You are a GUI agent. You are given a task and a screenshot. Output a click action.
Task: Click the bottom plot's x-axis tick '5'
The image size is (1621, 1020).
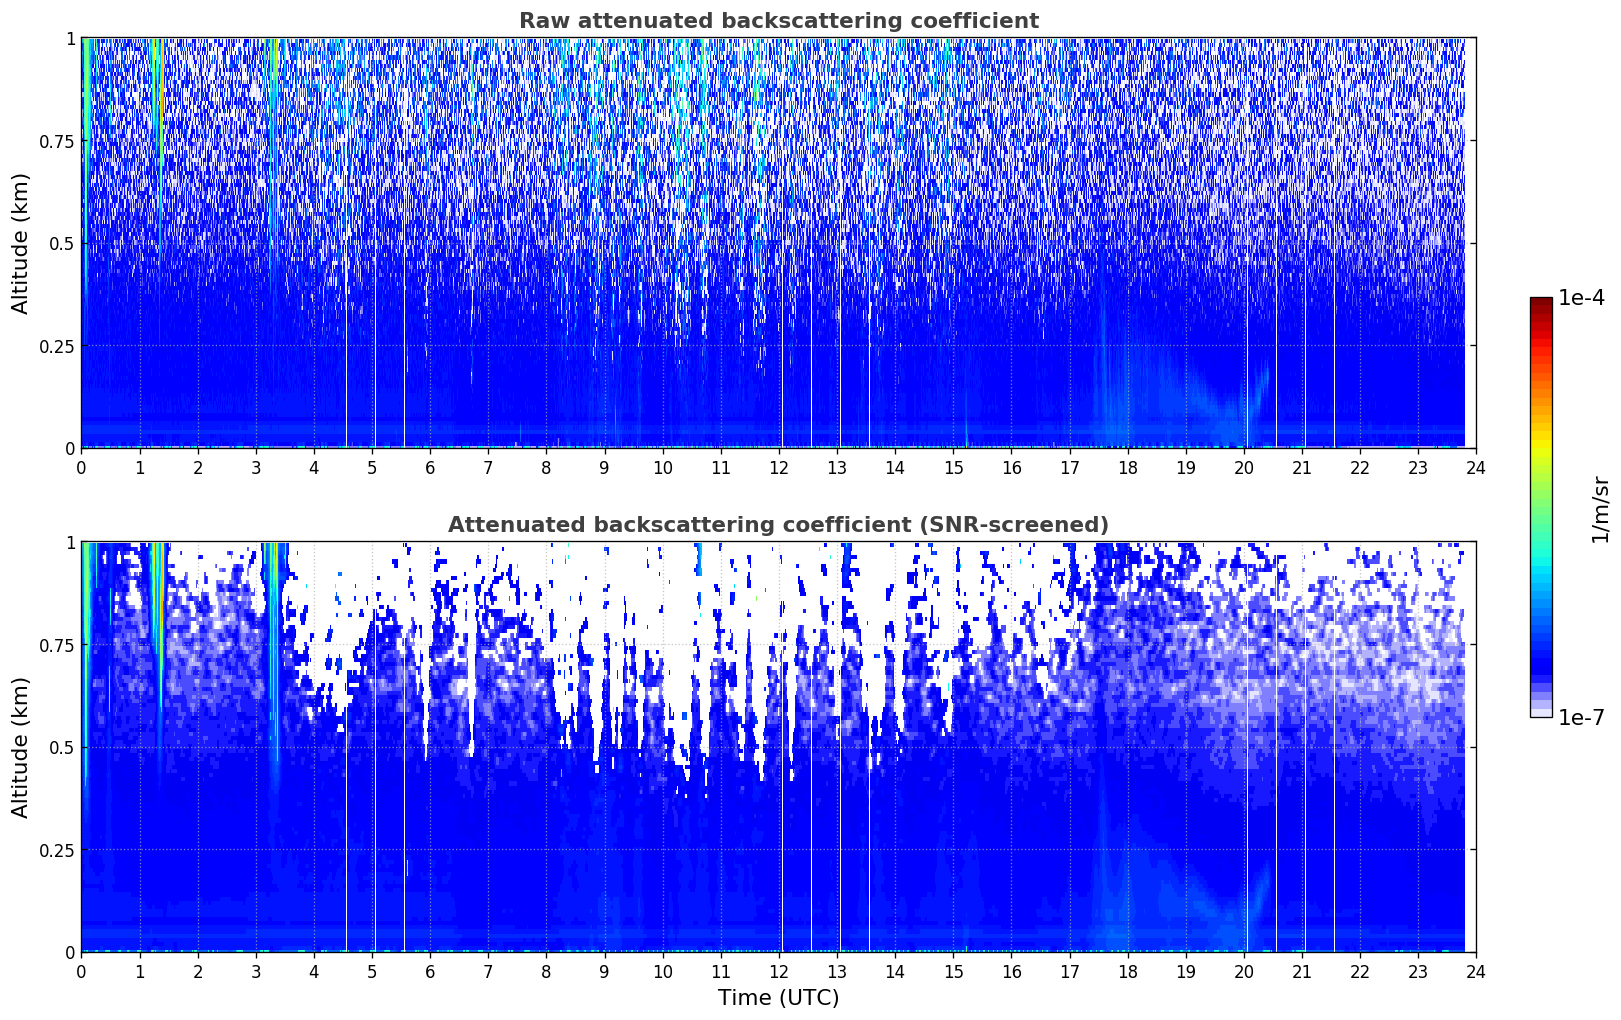[x=372, y=971]
